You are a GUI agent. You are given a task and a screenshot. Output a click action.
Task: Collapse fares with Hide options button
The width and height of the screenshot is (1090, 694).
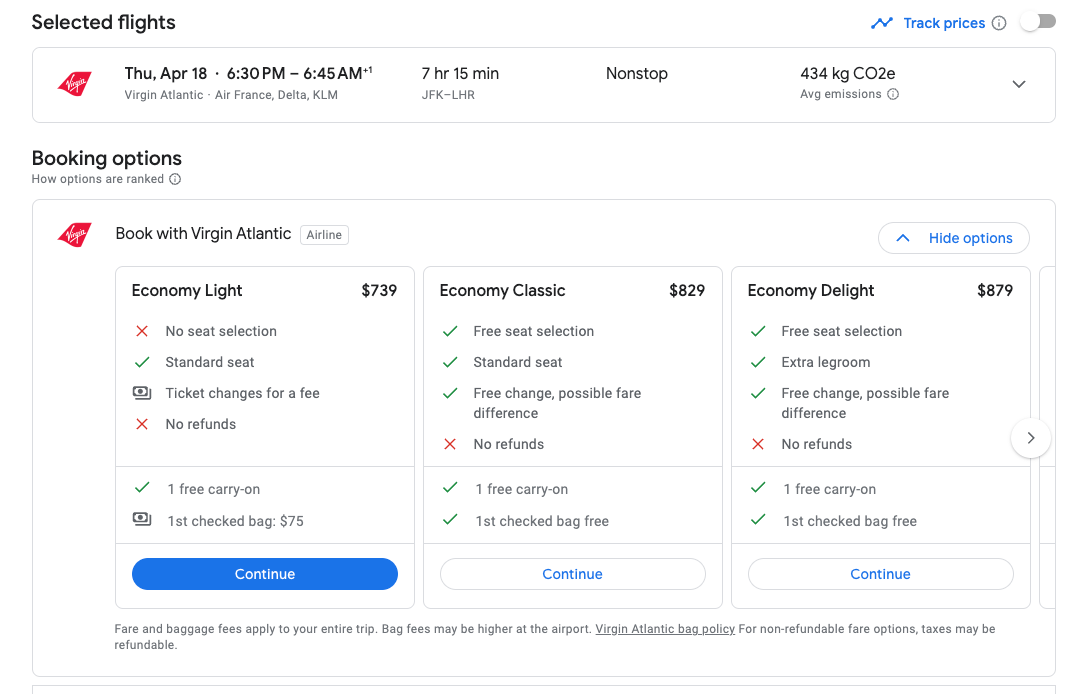coord(953,238)
